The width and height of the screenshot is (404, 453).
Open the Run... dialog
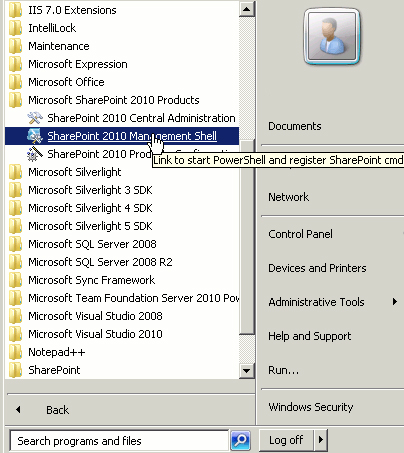click(x=284, y=370)
